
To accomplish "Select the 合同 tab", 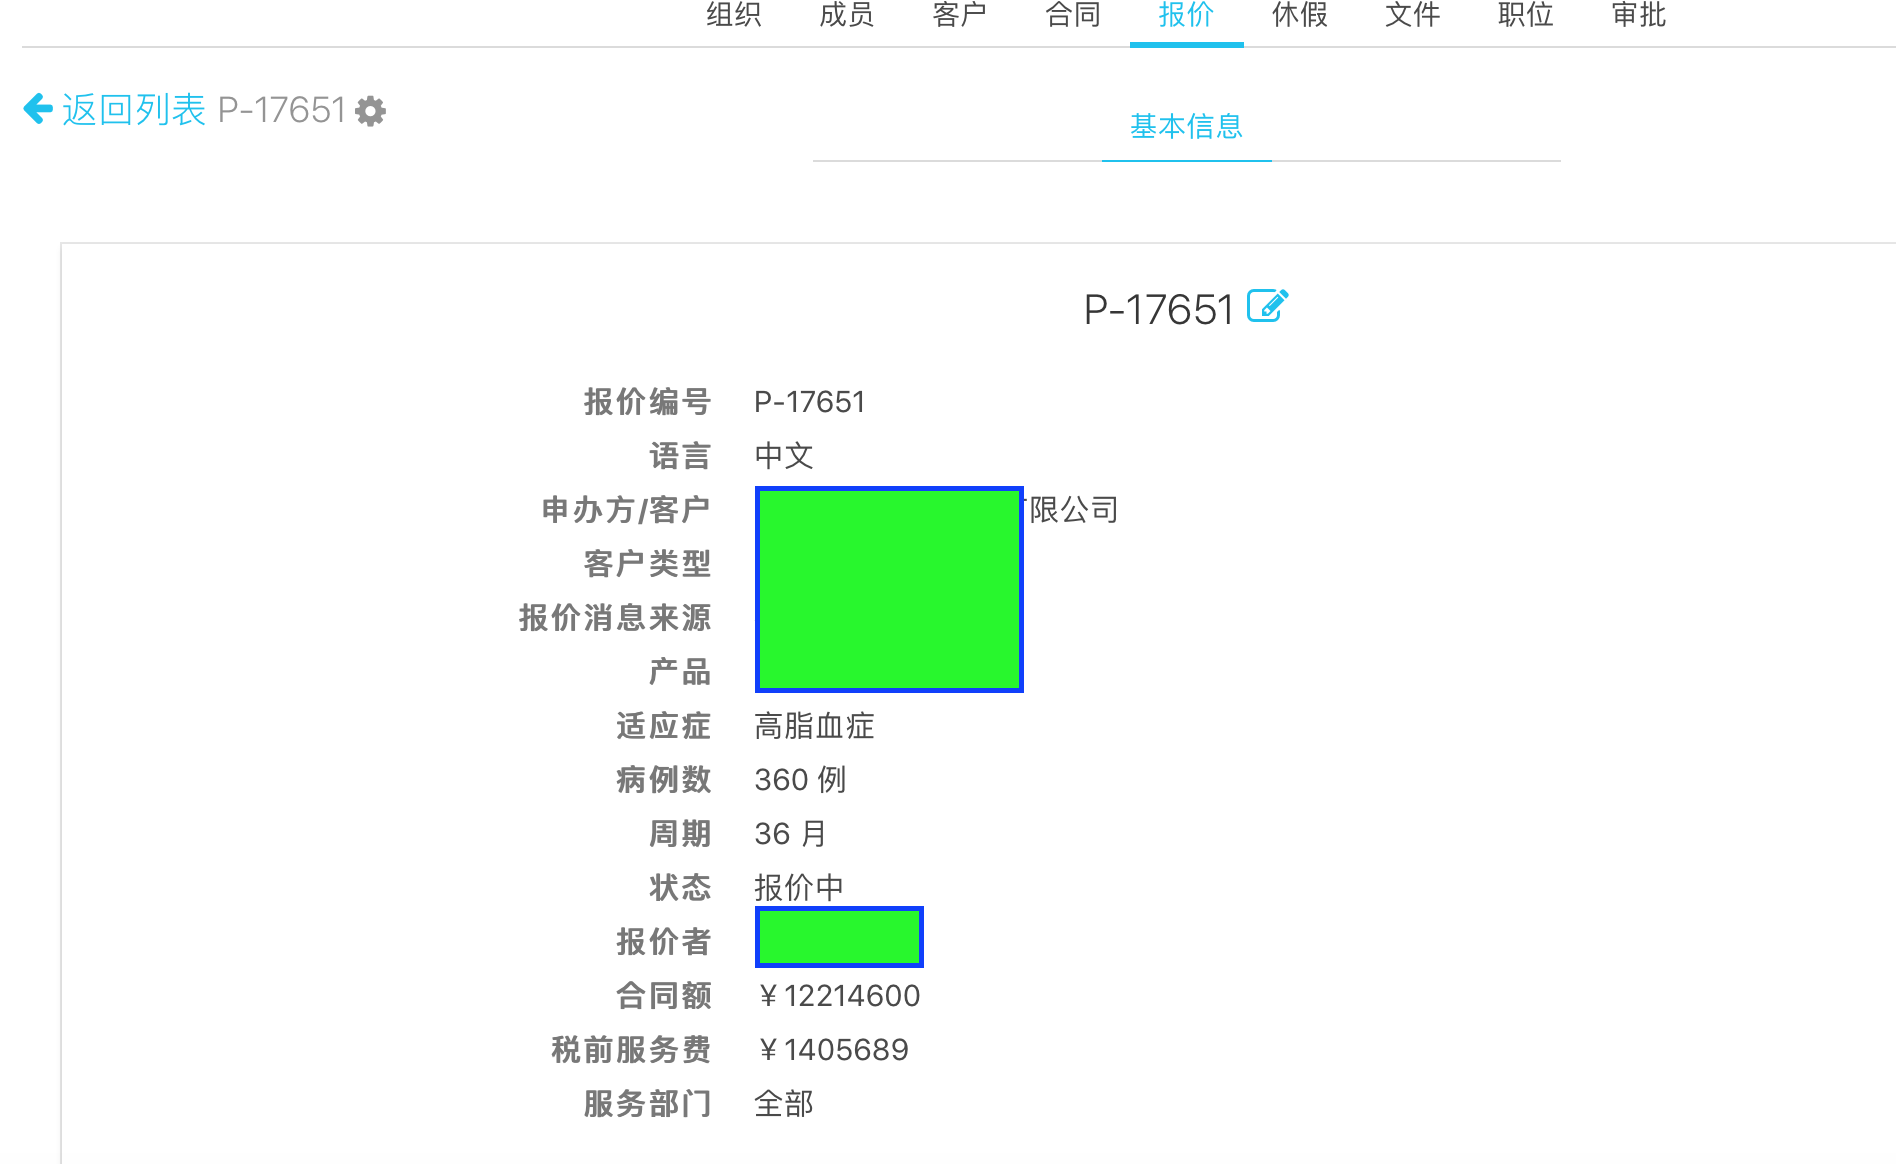I will pos(1073,15).
